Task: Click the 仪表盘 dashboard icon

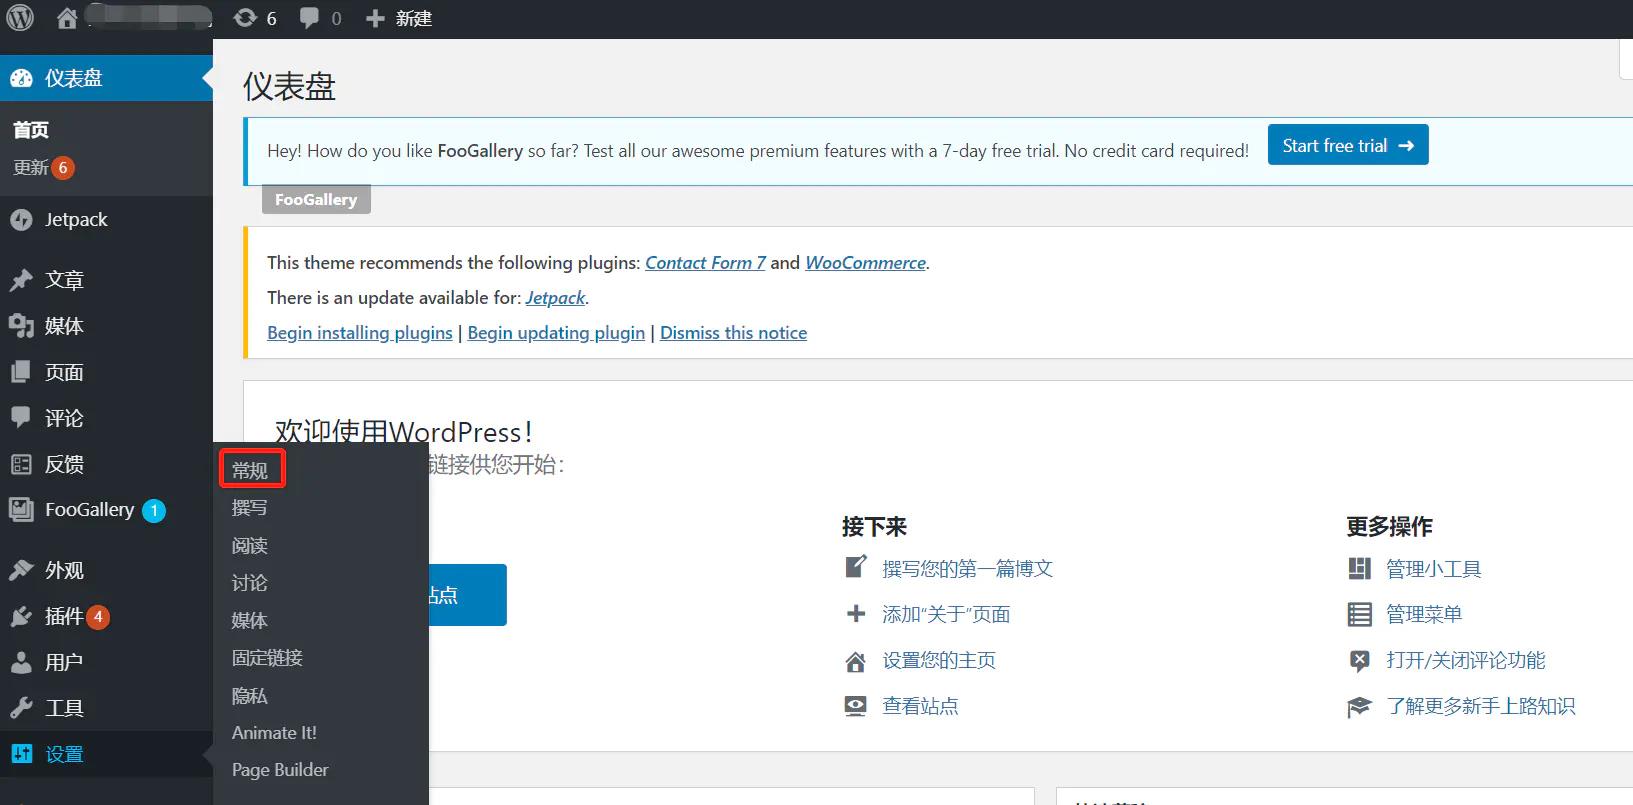Action: (x=21, y=78)
